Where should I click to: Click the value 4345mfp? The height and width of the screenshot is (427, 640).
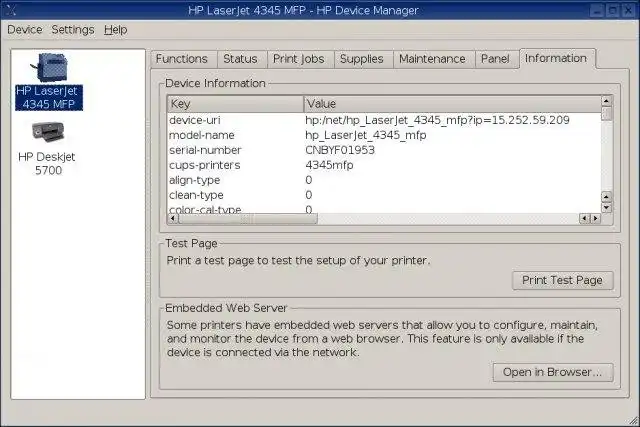pos(329,165)
